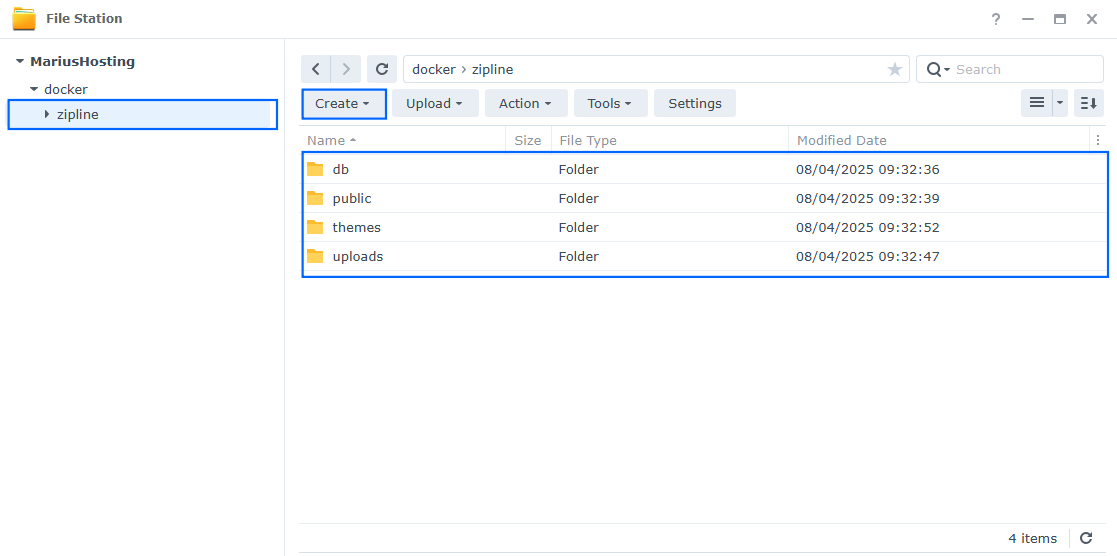Click docker in the path breadcrumb
1117x556 pixels.
pos(434,69)
